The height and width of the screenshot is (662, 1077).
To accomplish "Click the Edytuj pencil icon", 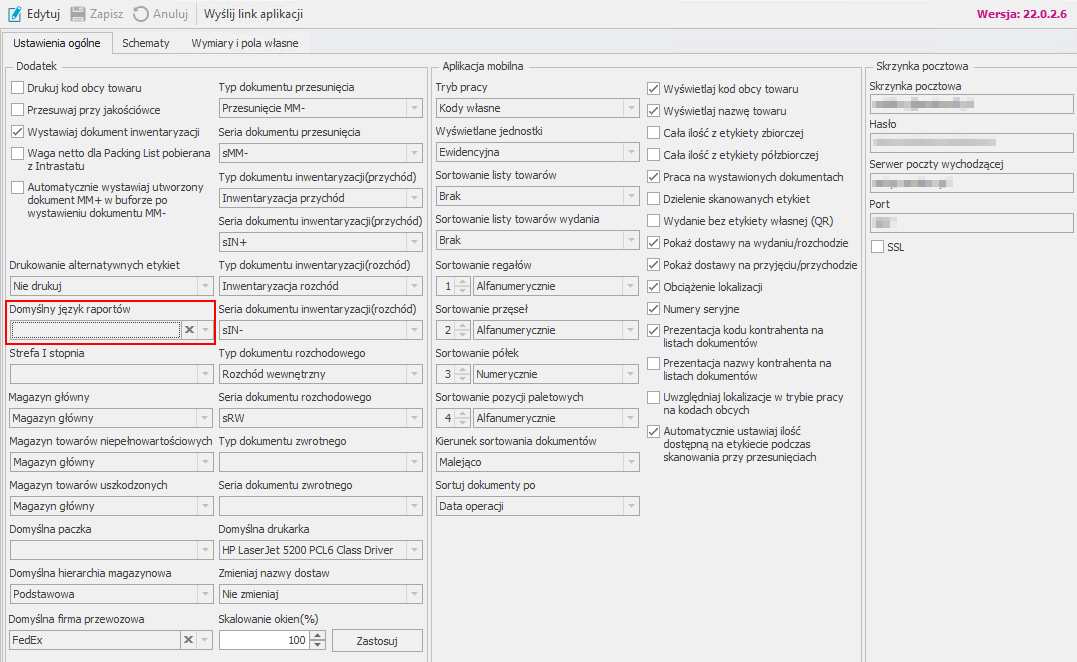I will pyautogui.click(x=14, y=14).
